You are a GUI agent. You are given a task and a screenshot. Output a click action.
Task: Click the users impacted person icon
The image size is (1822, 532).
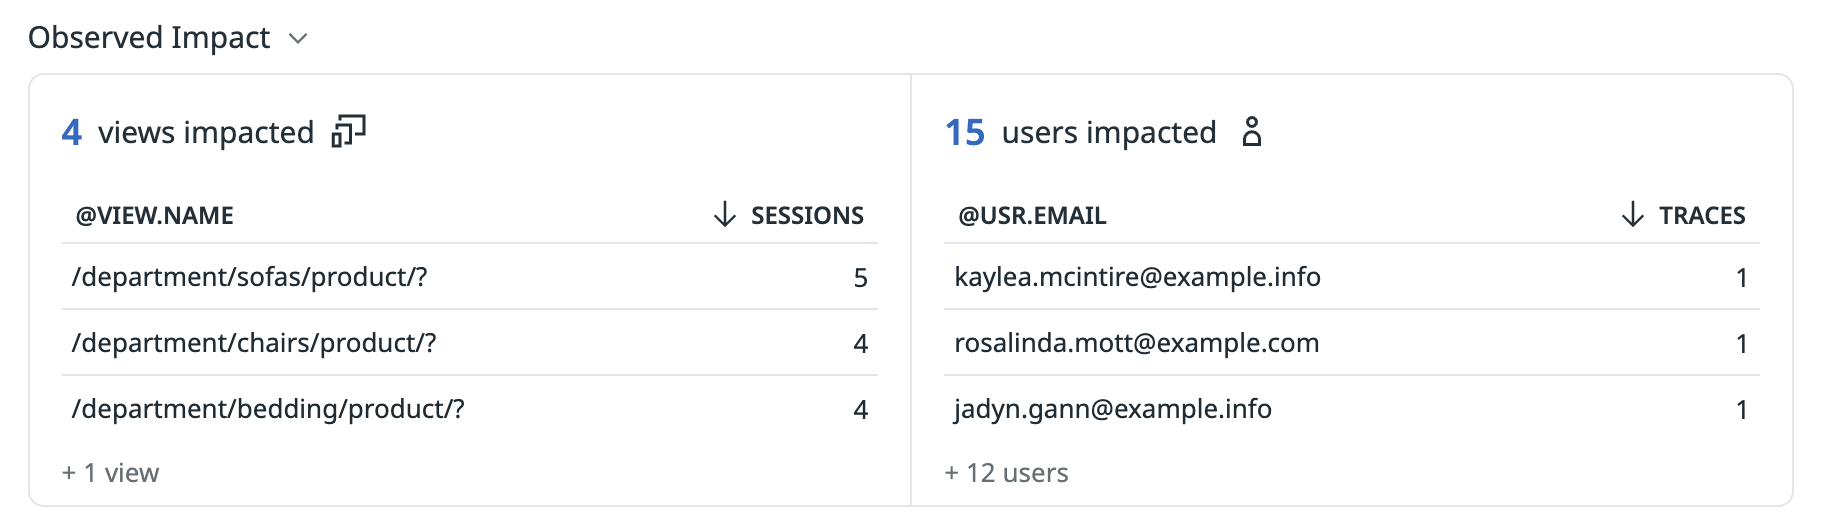click(1252, 131)
